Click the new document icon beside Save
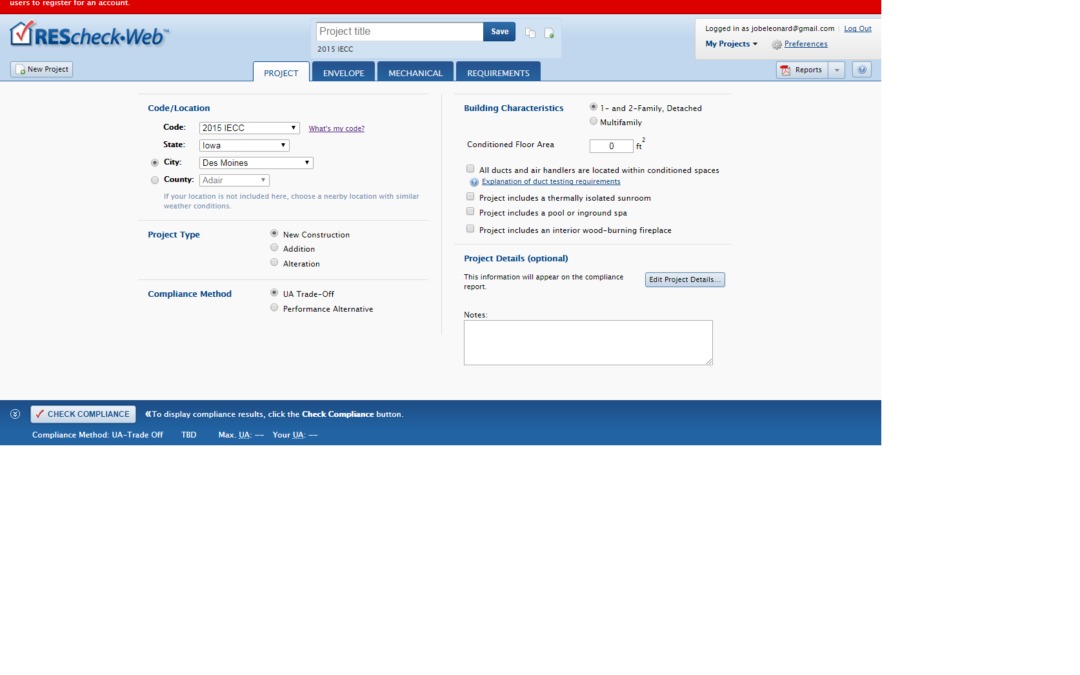The image size is (1080, 675). [549, 33]
